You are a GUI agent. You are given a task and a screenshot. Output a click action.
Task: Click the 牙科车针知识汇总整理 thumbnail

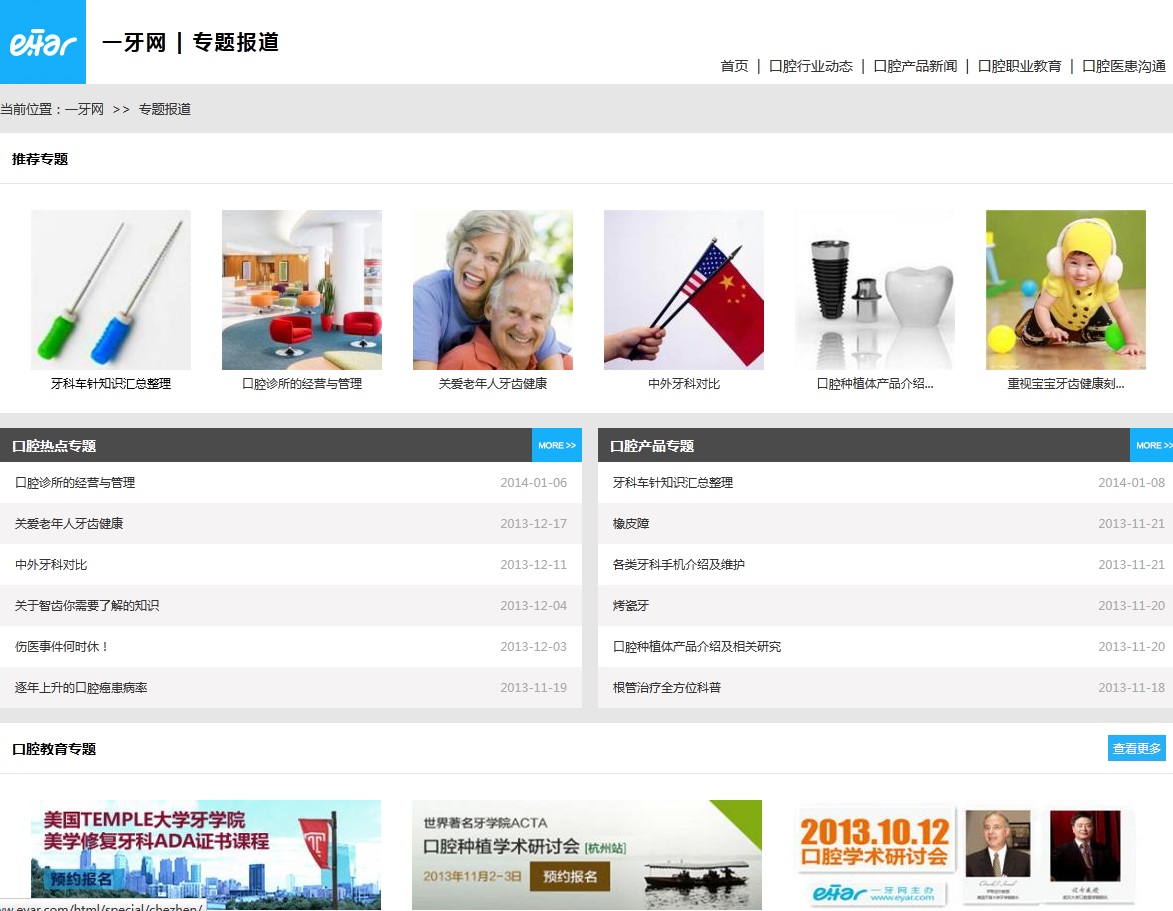pos(110,289)
